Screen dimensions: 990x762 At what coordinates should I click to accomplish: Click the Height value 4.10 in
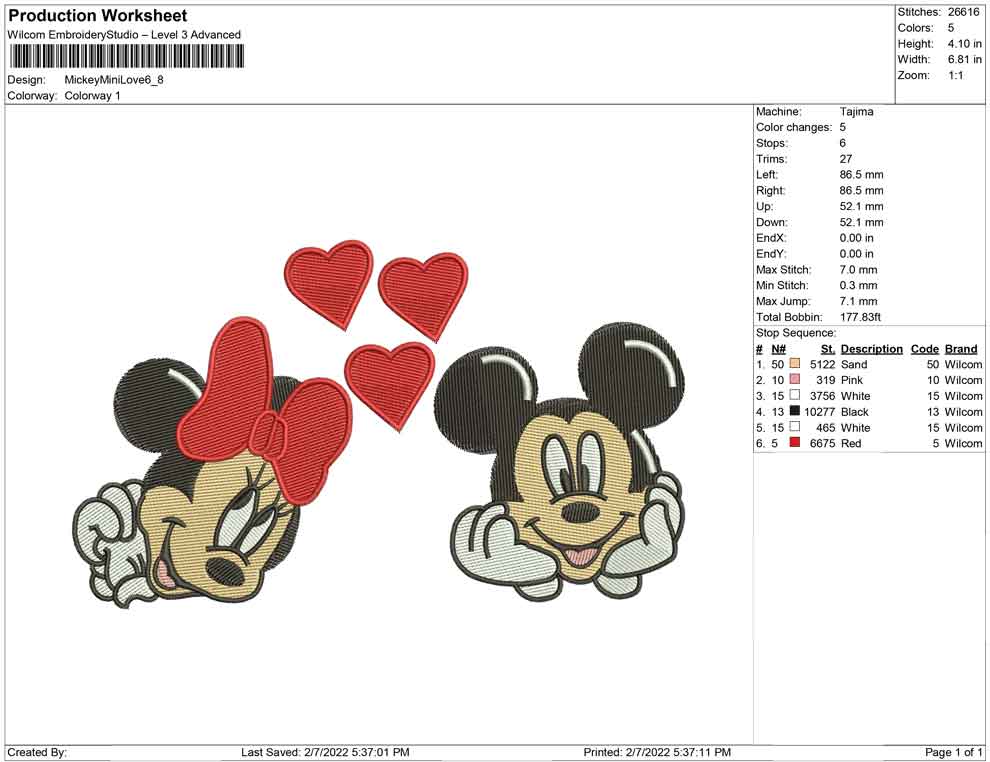[x=964, y=44]
